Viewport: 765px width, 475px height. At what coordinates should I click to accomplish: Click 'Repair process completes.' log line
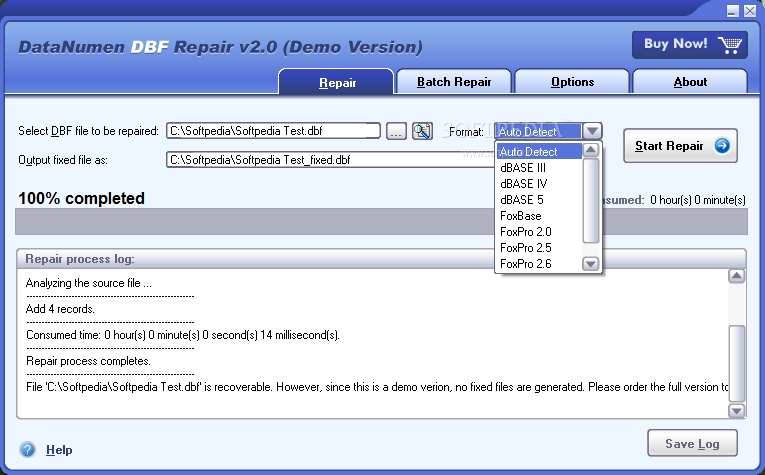[88, 361]
